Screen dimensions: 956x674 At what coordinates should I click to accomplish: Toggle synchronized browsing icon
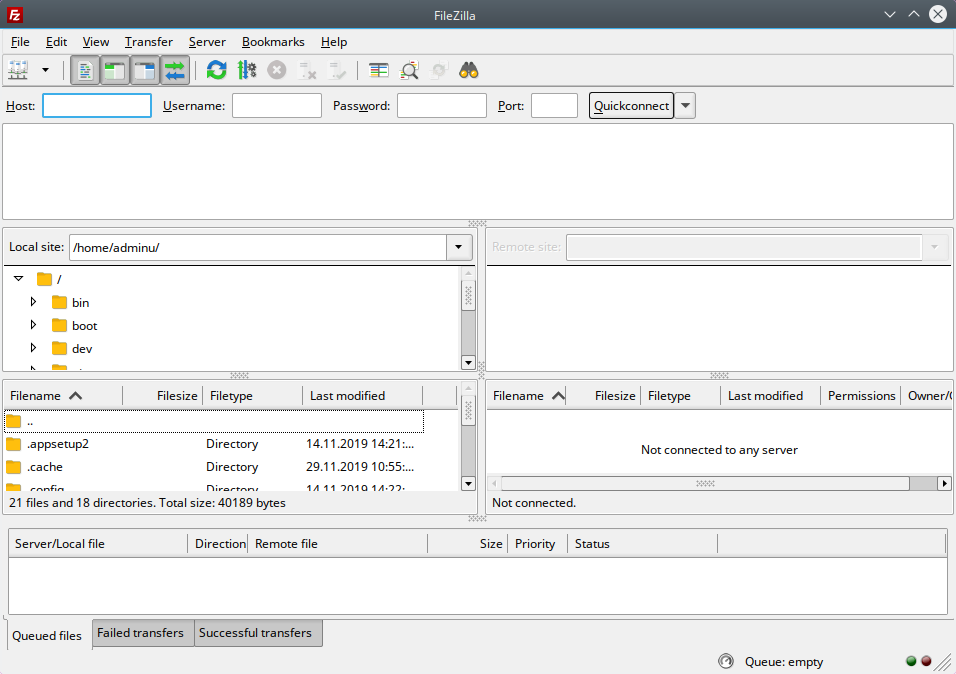(439, 70)
